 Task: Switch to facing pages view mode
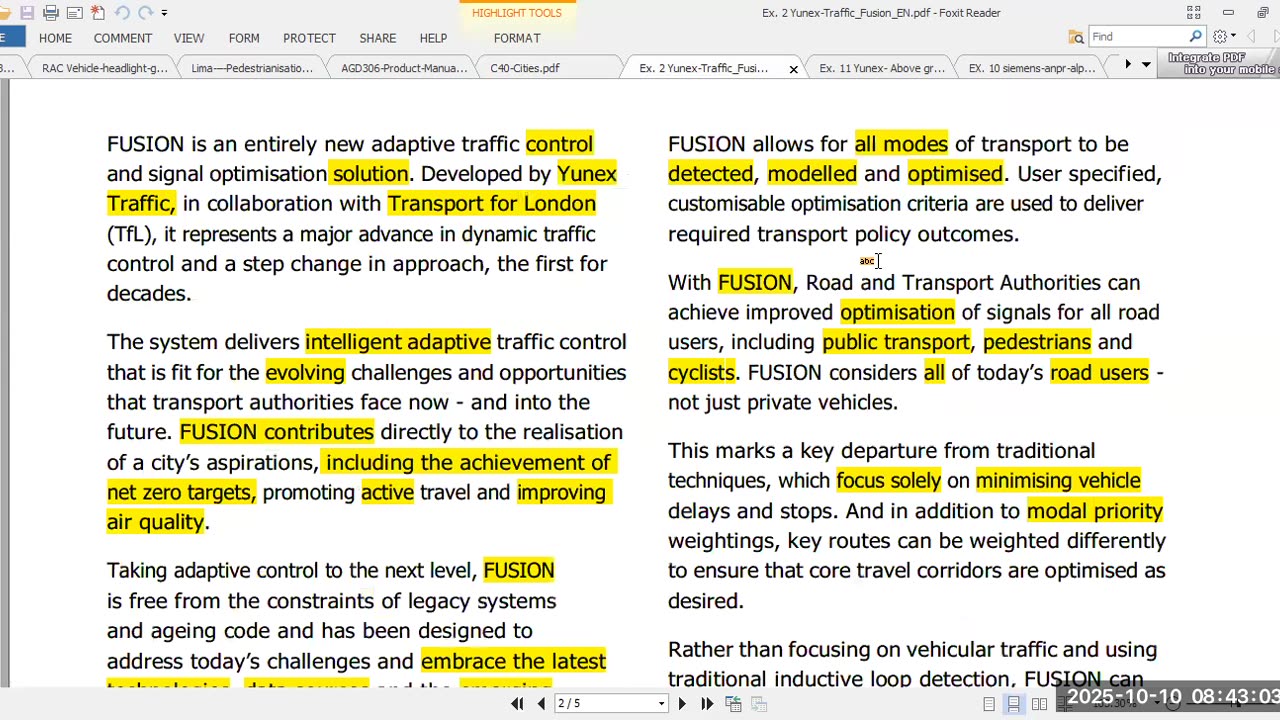click(1039, 704)
